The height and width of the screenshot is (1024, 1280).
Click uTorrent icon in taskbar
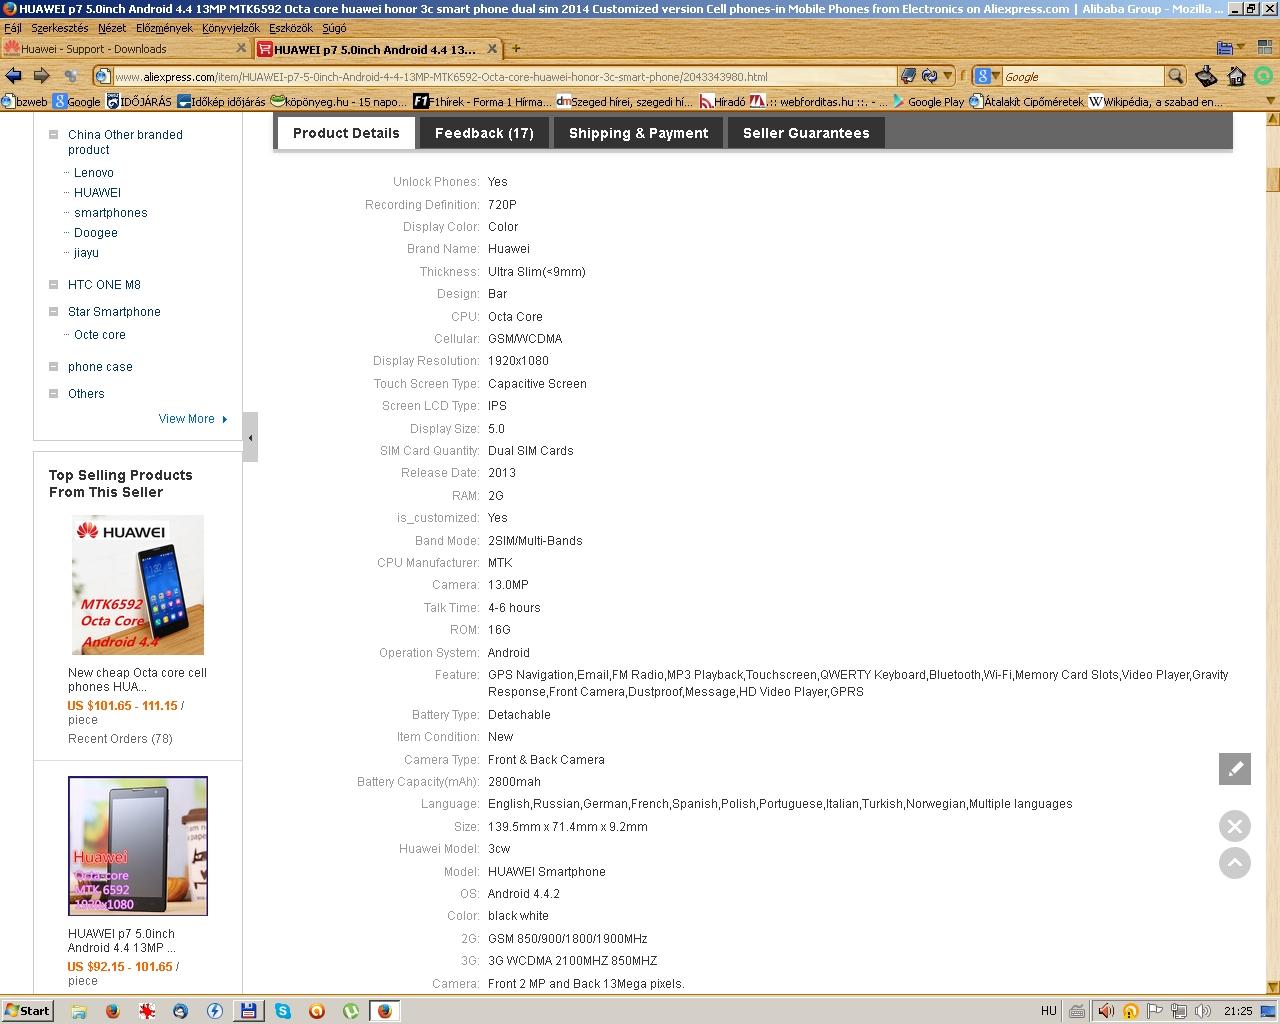(x=351, y=1011)
